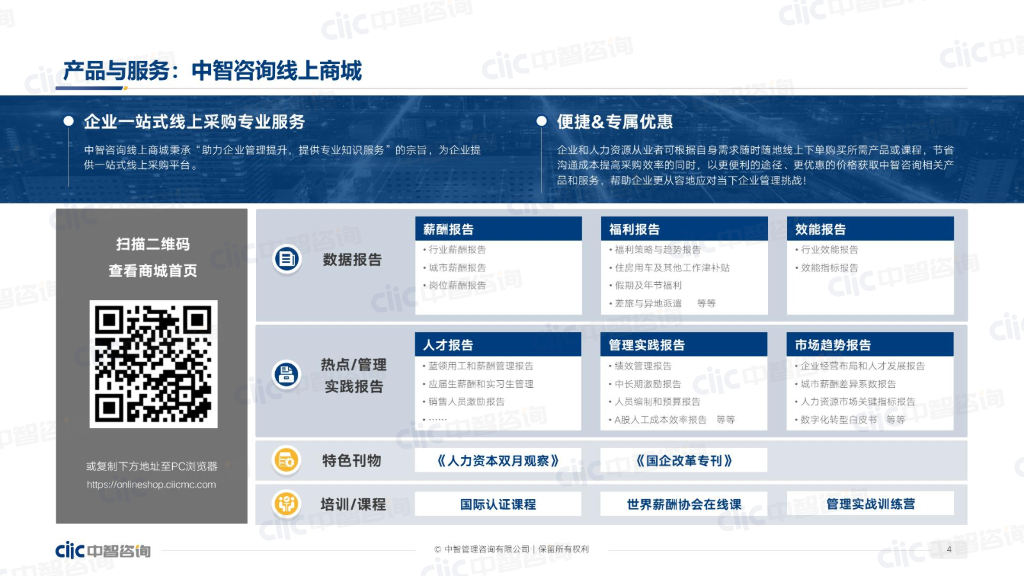Click 差旅与异地派遣 item

[x=648, y=304]
